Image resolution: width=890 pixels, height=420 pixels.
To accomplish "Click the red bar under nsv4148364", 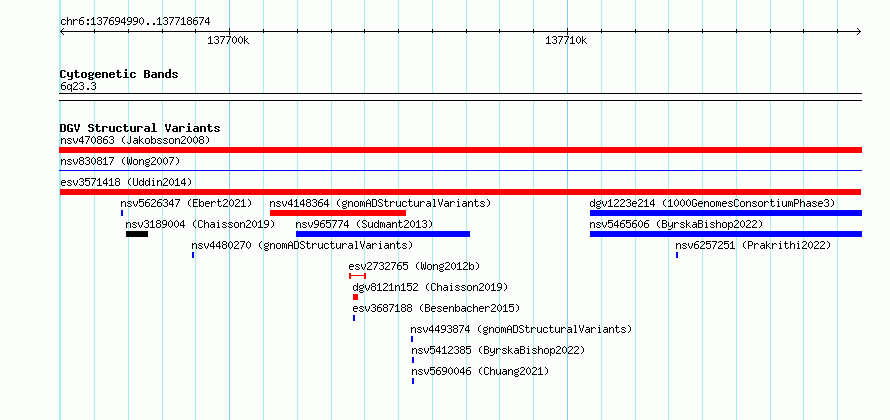I will (x=338, y=213).
